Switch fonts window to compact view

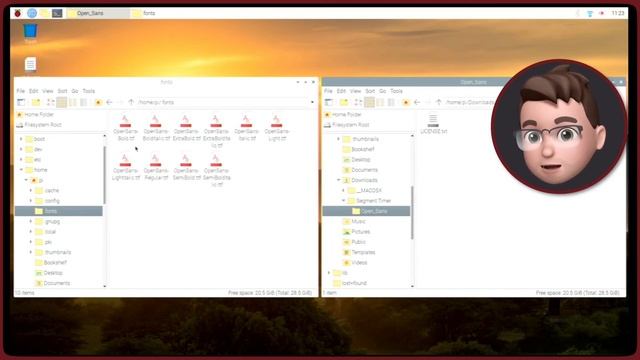click(73, 102)
